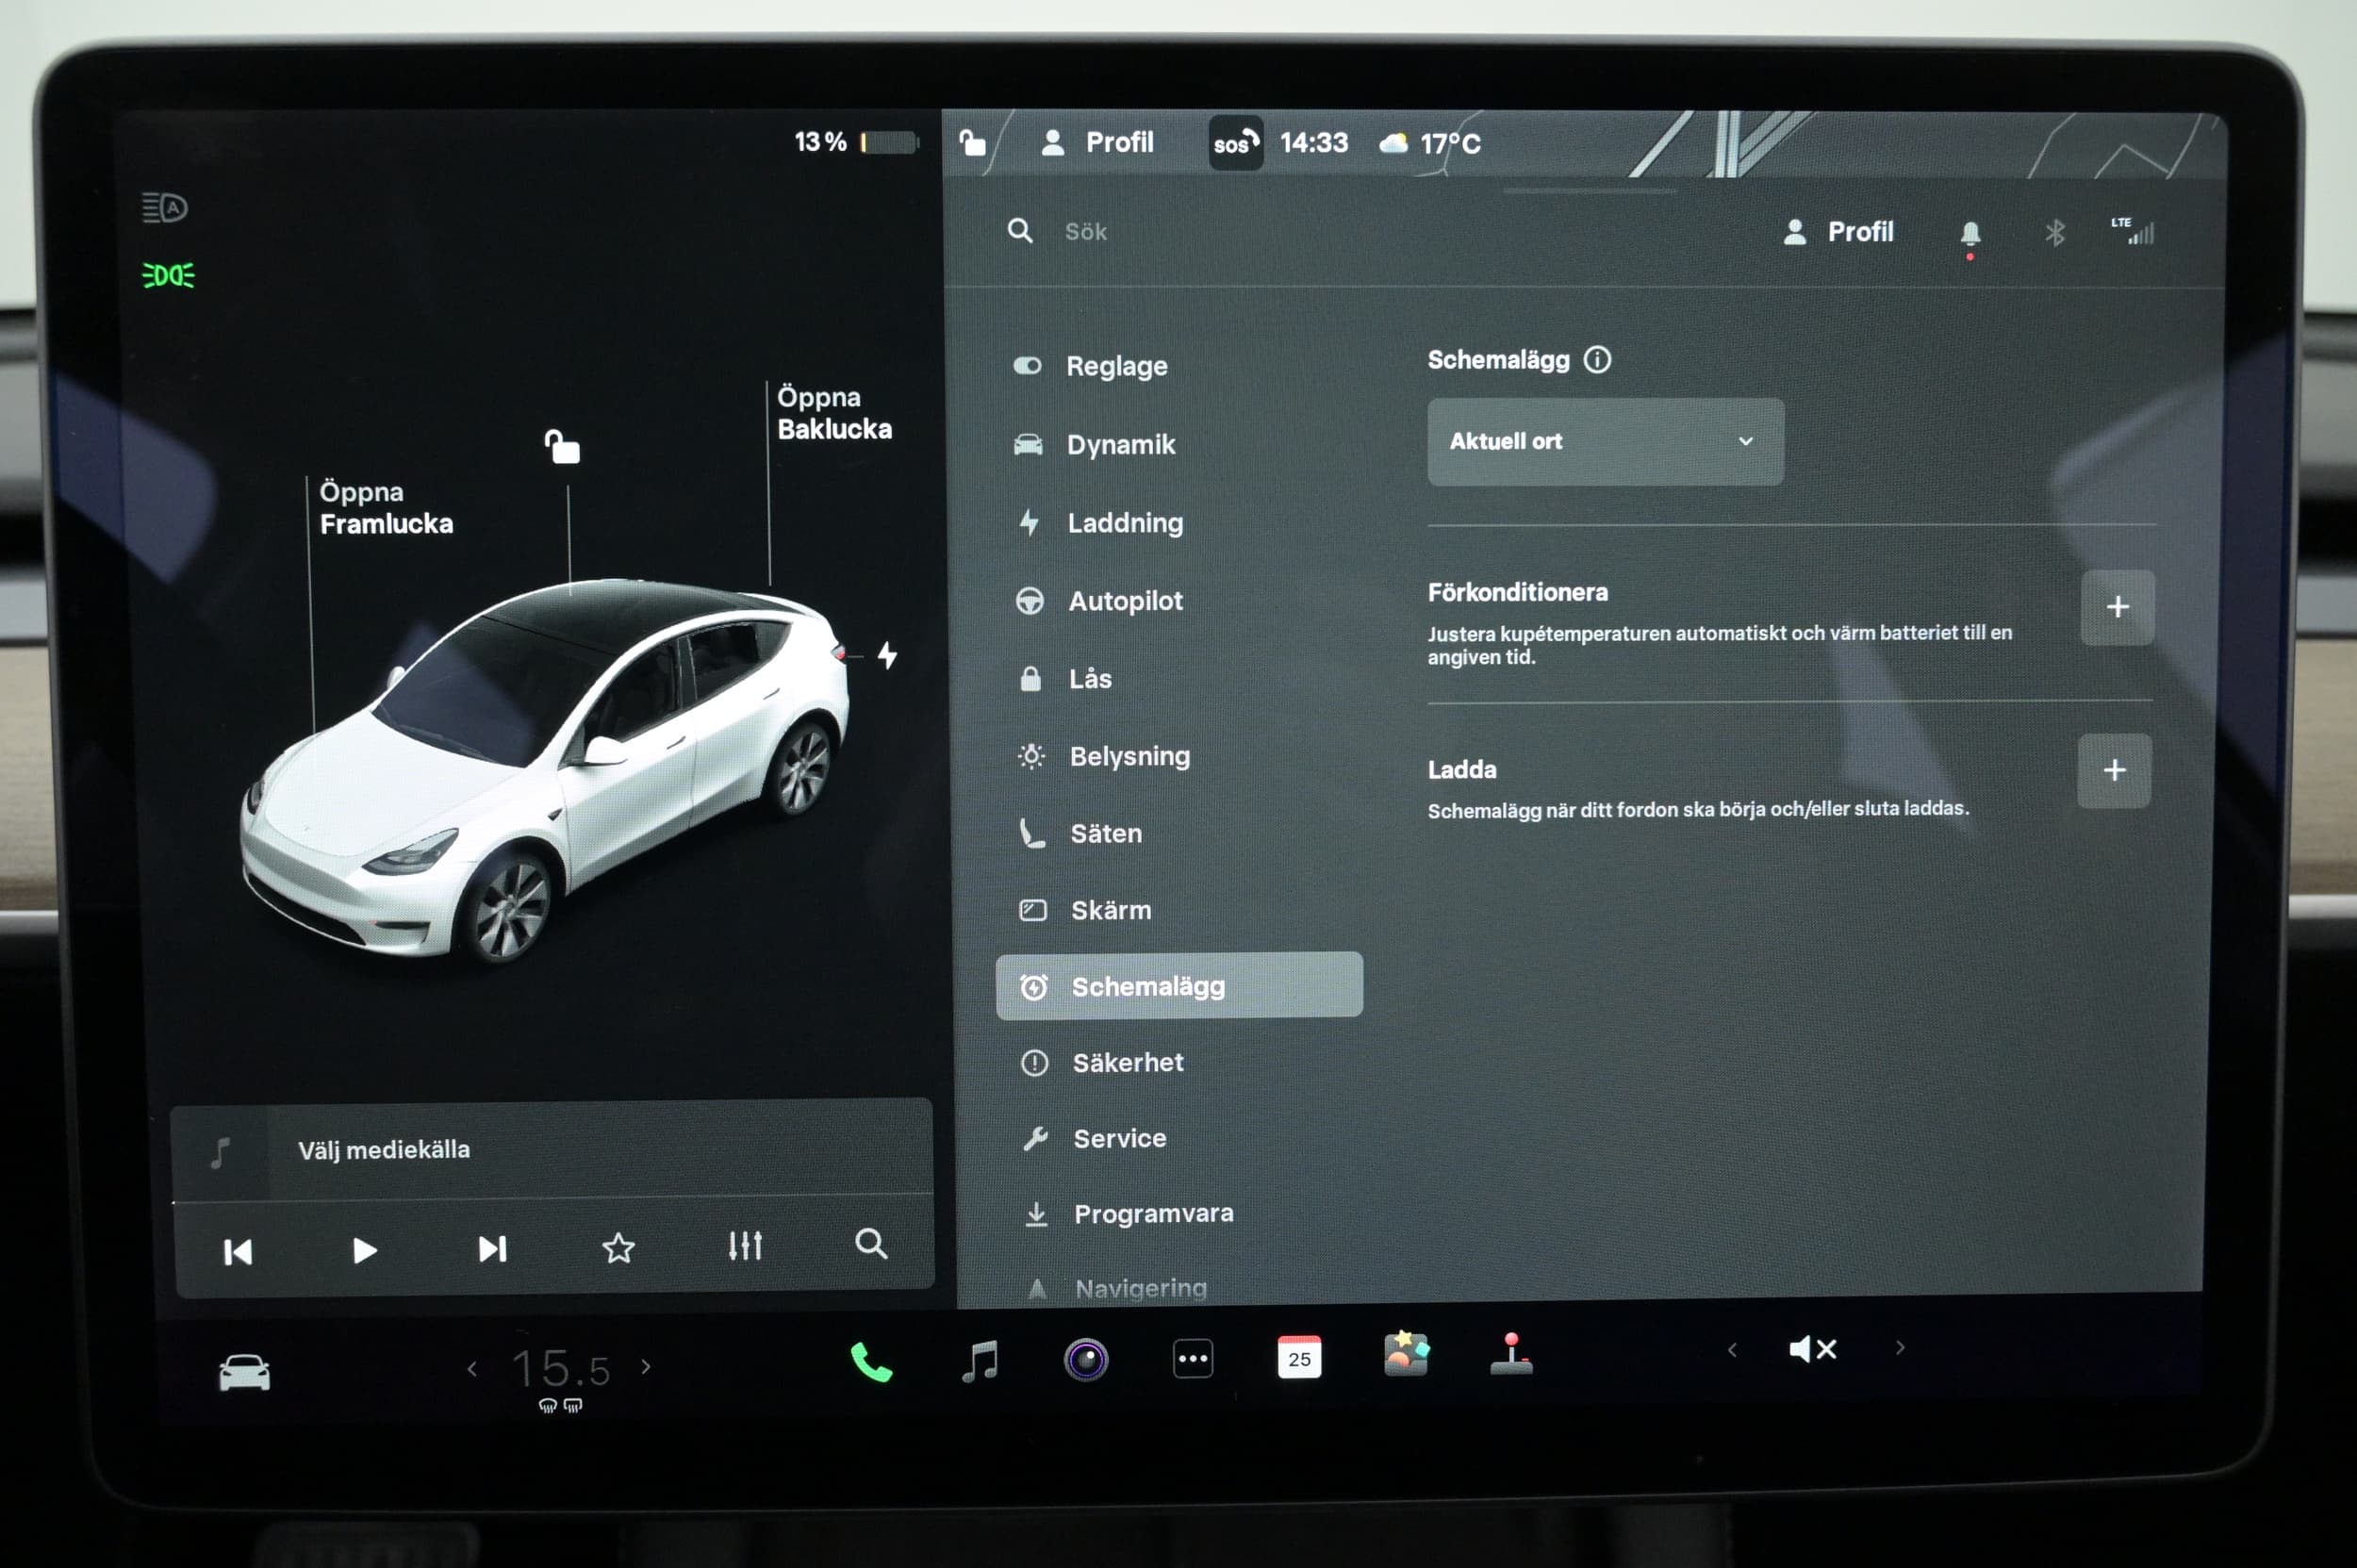Screen dimensions: 2357x1568
Task: Lower volume with left chevron
Action: [1732, 1350]
